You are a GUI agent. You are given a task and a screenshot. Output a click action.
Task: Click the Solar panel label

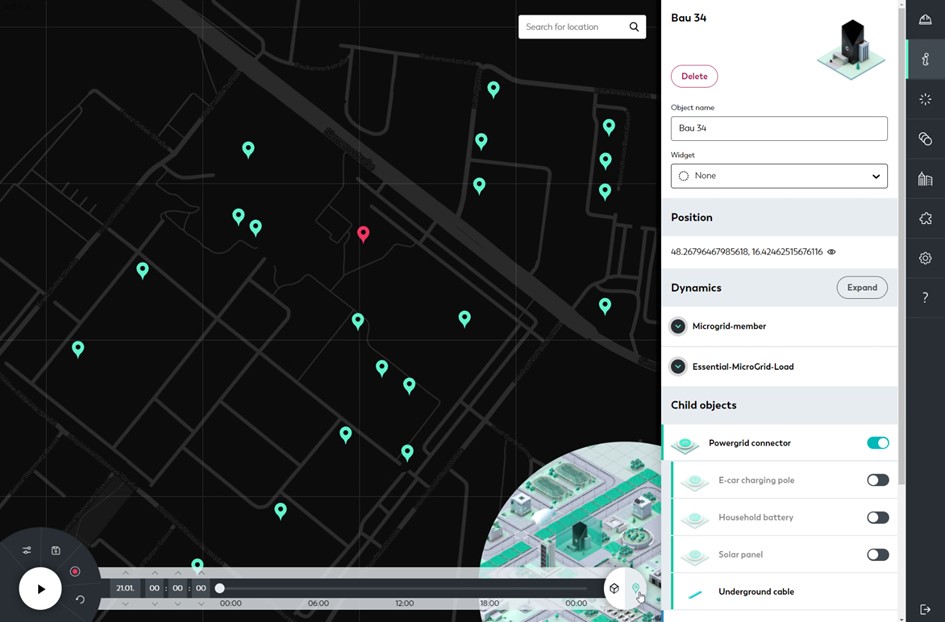pos(741,554)
